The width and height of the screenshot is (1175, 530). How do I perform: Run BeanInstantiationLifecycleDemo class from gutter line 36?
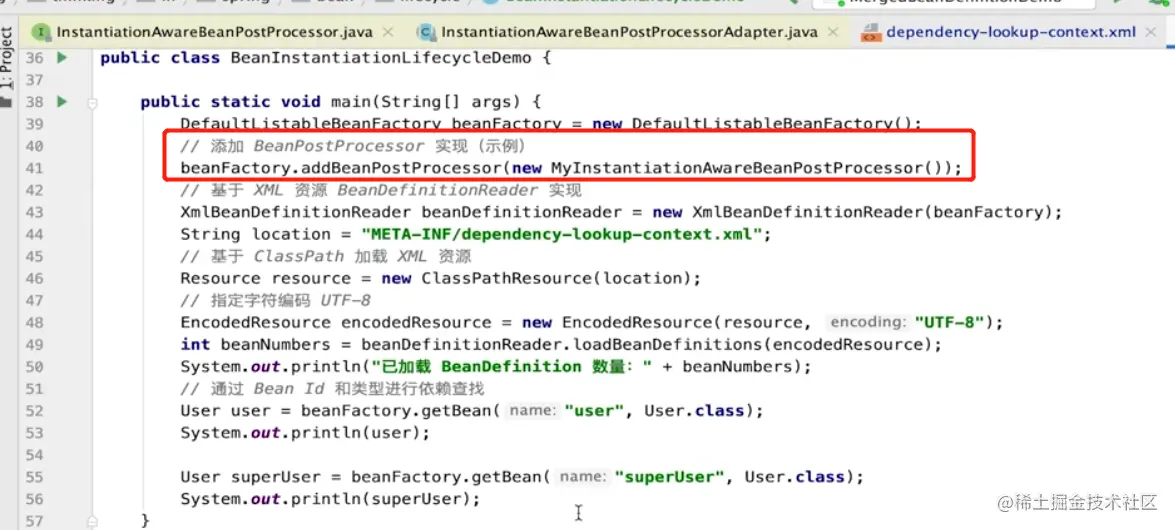(62, 57)
